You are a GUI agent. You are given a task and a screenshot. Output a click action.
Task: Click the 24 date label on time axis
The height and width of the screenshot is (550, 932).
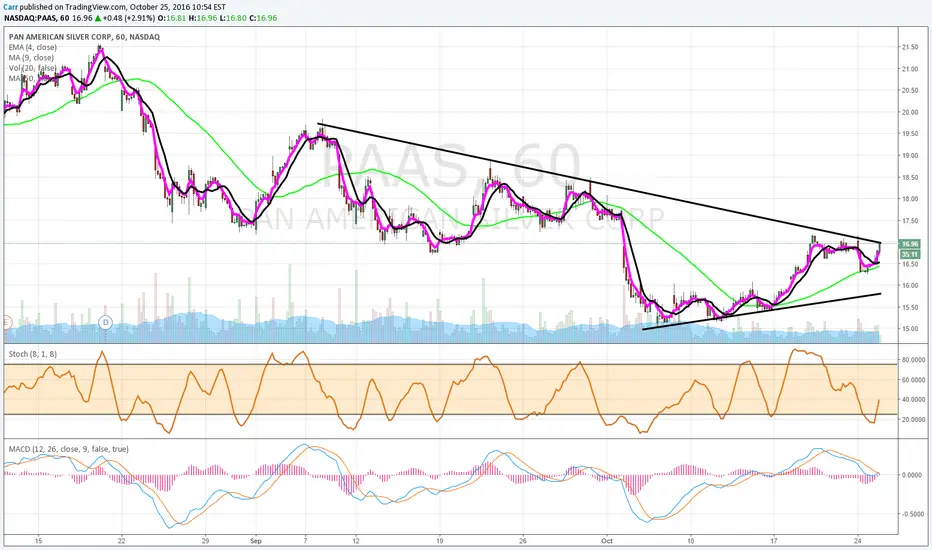pos(858,540)
